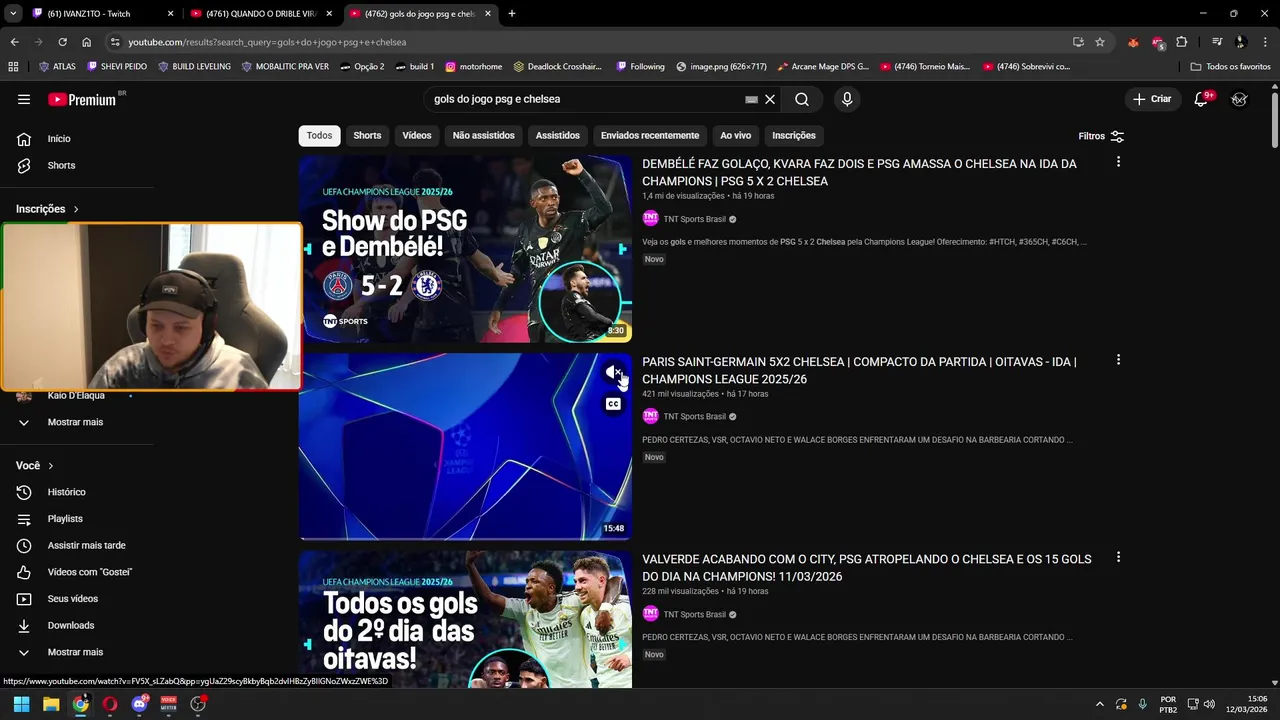Open Kaio D'Elaqua channel subscription

click(77, 396)
